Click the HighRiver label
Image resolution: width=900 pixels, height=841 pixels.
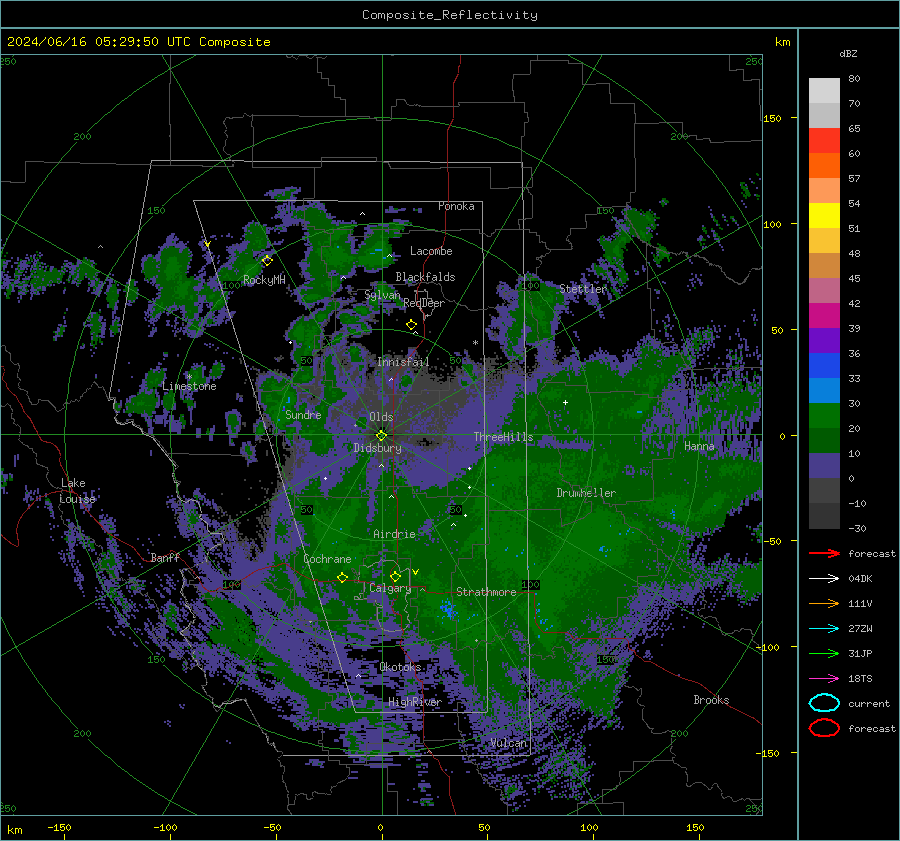(x=414, y=702)
